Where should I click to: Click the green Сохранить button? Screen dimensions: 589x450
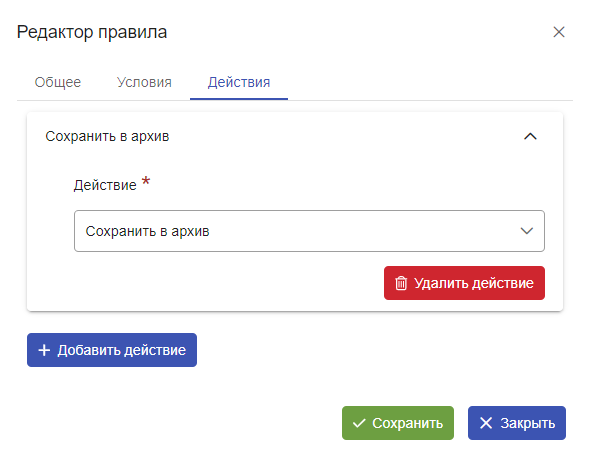(398, 423)
